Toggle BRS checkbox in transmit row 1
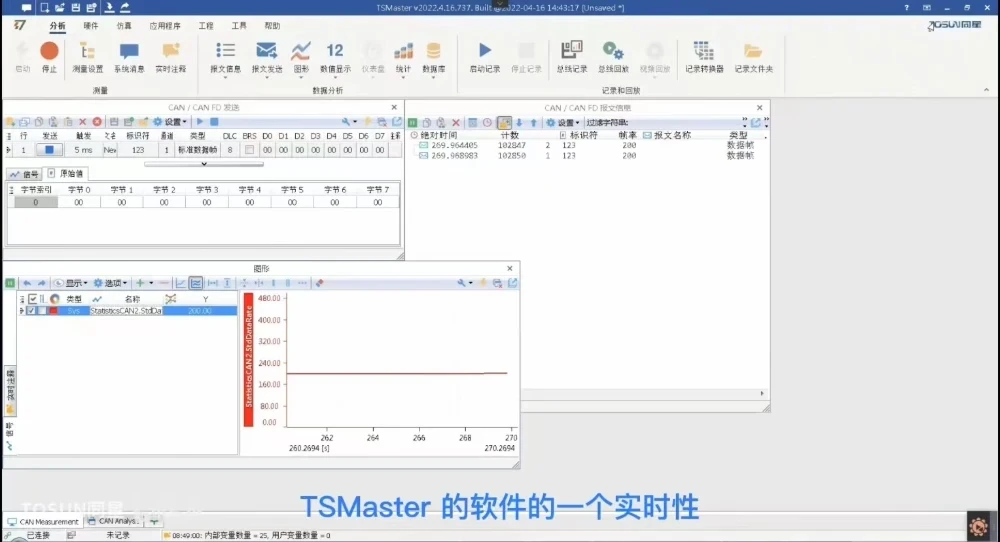 [x=249, y=150]
